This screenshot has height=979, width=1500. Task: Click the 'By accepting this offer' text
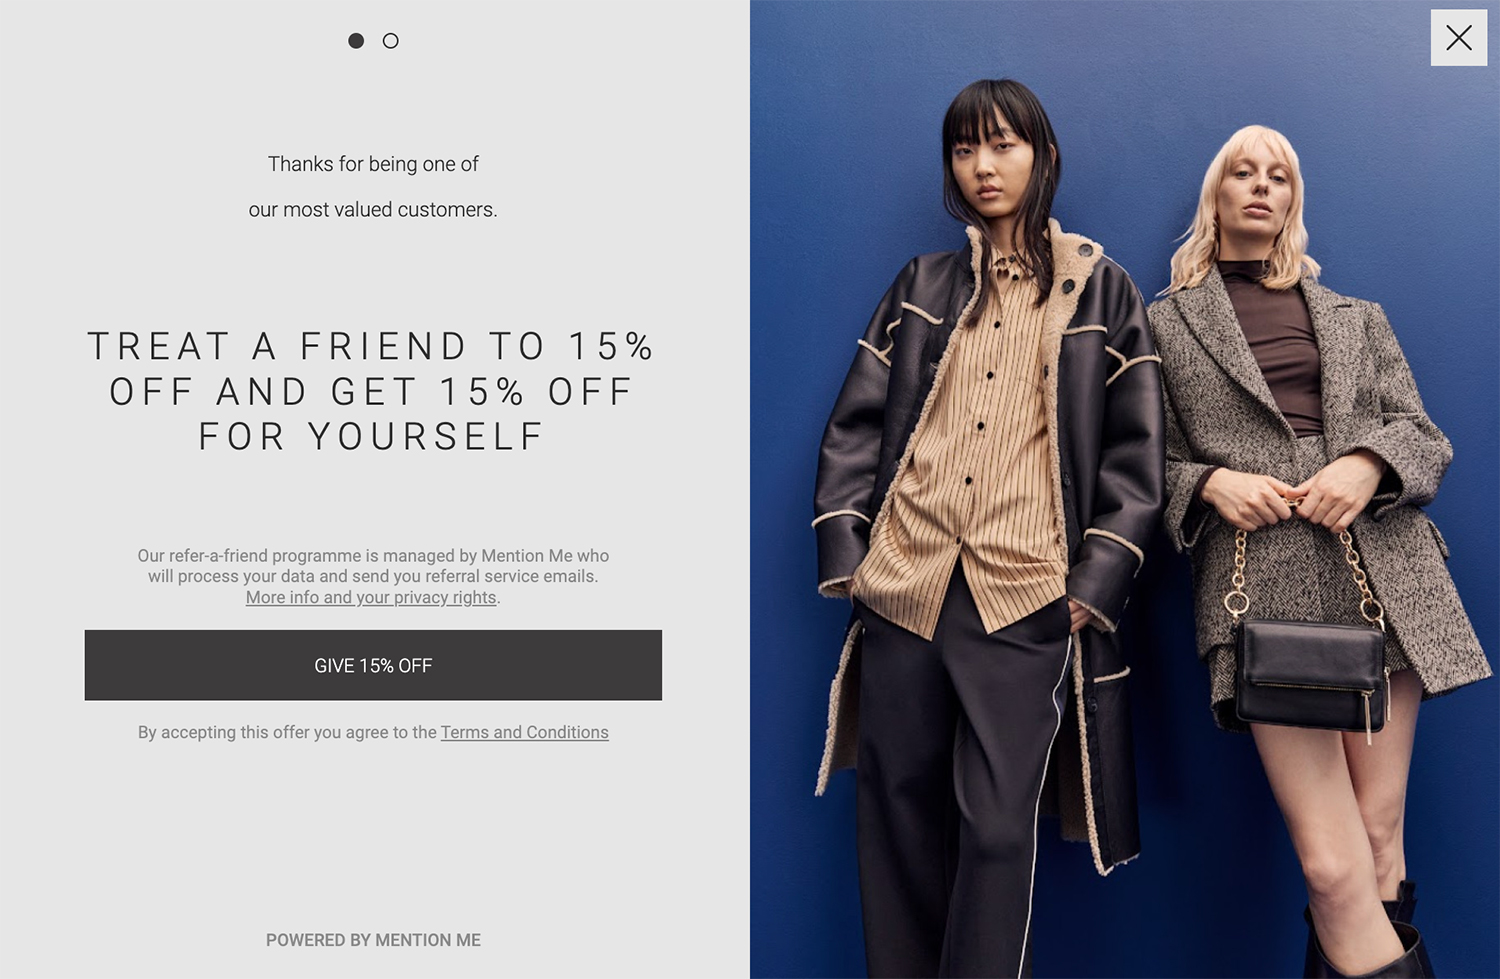(288, 732)
